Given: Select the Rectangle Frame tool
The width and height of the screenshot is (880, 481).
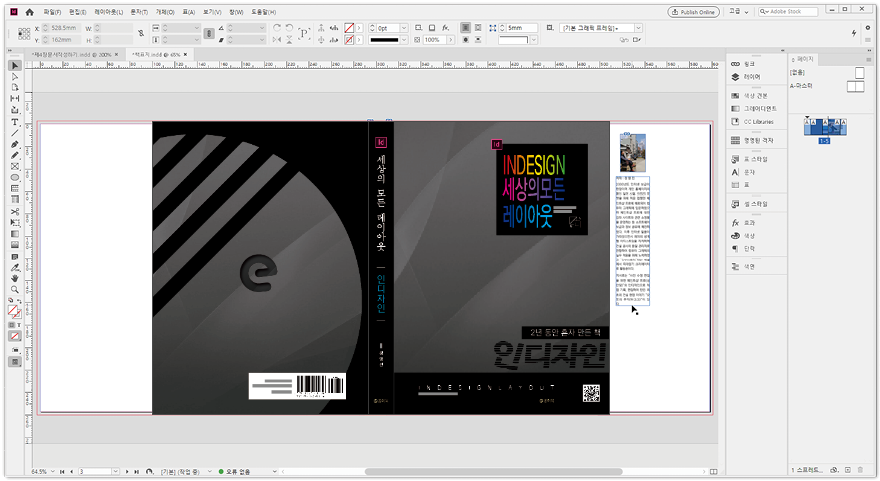Looking at the screenshot, I should (15, 167).
